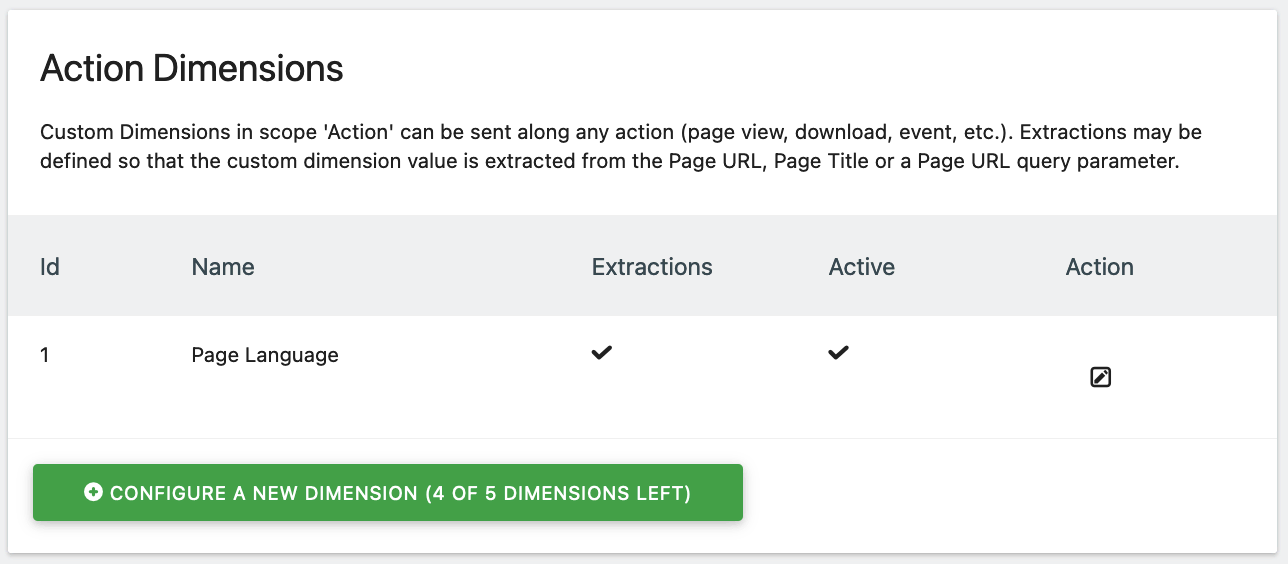Click the Extractions column header
1288x564 pixels.
coord(652,267)
